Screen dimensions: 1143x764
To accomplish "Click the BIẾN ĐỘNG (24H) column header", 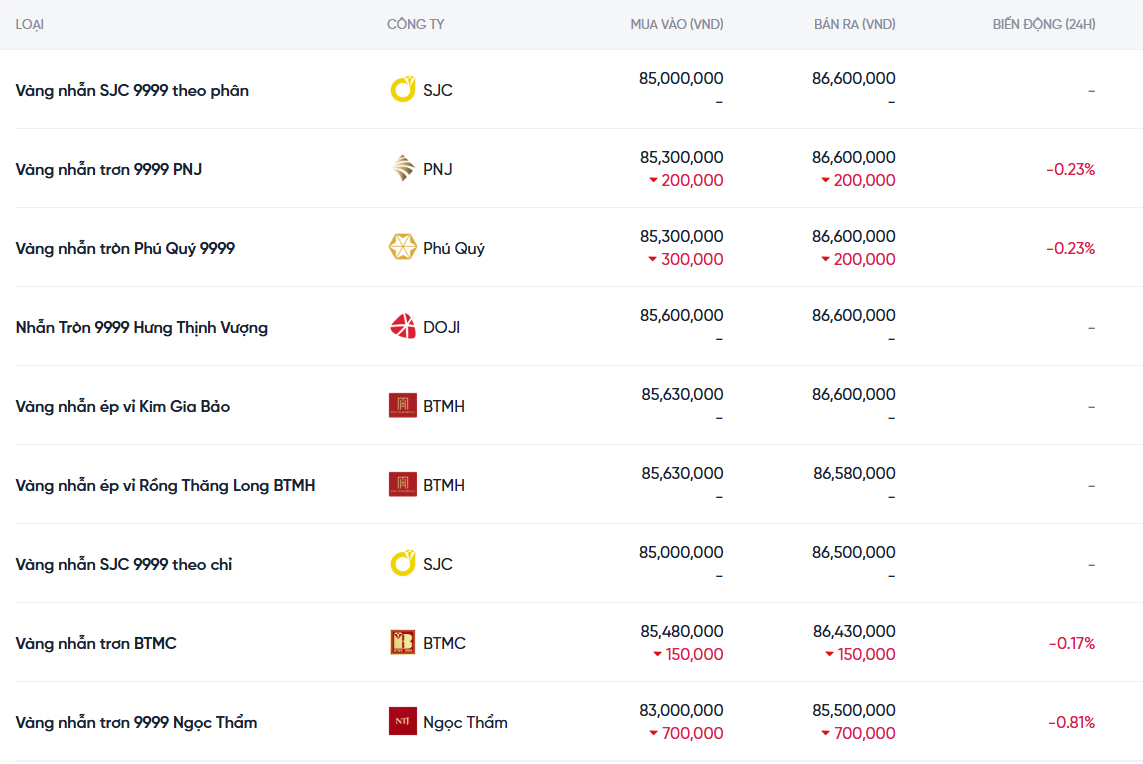I will click(1044, 25).
